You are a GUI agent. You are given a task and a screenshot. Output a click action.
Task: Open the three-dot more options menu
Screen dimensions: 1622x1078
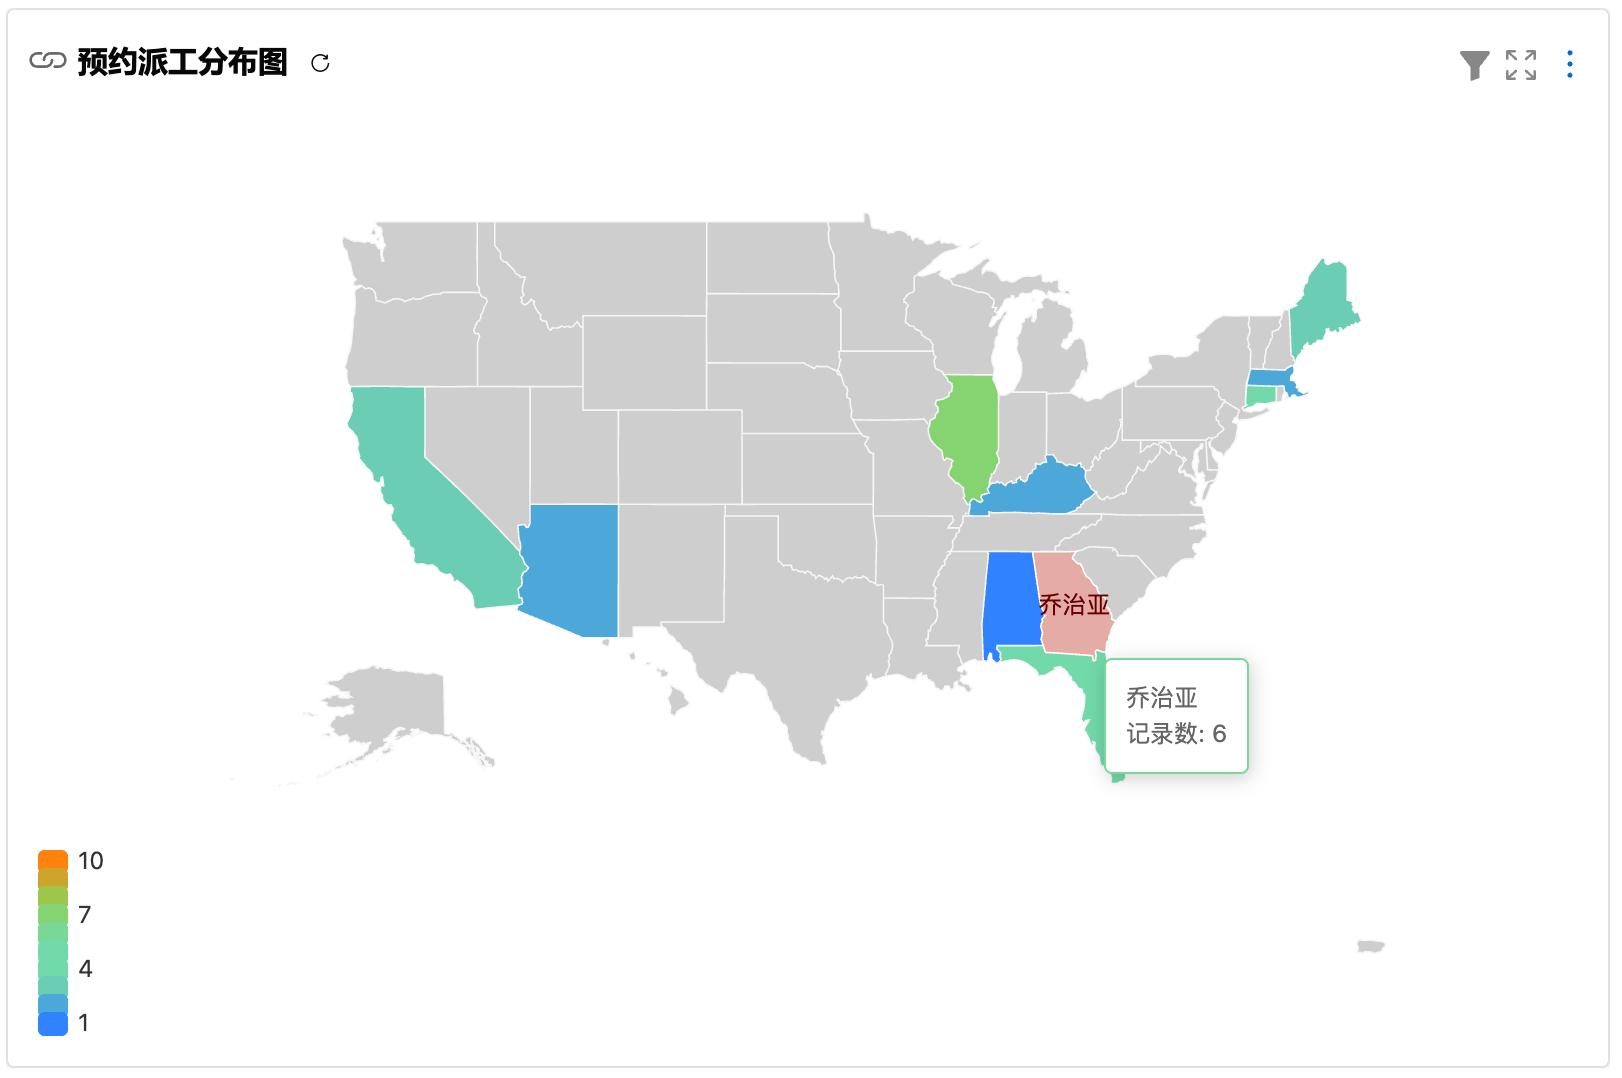tap(1570, 65)
